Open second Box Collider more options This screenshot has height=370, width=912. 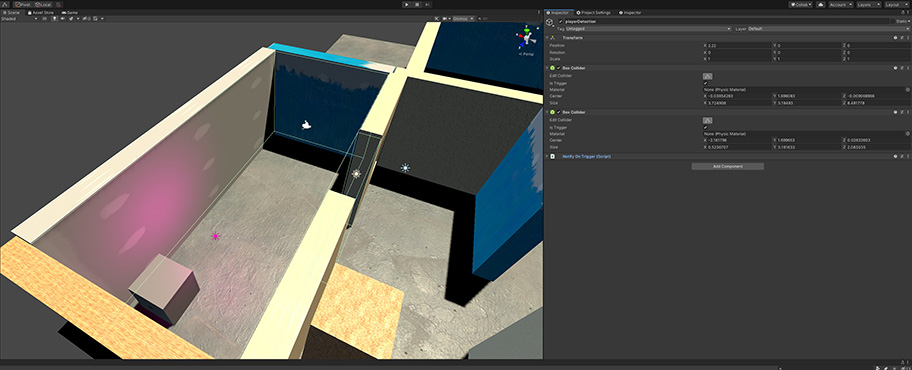(x=908, y=112)
